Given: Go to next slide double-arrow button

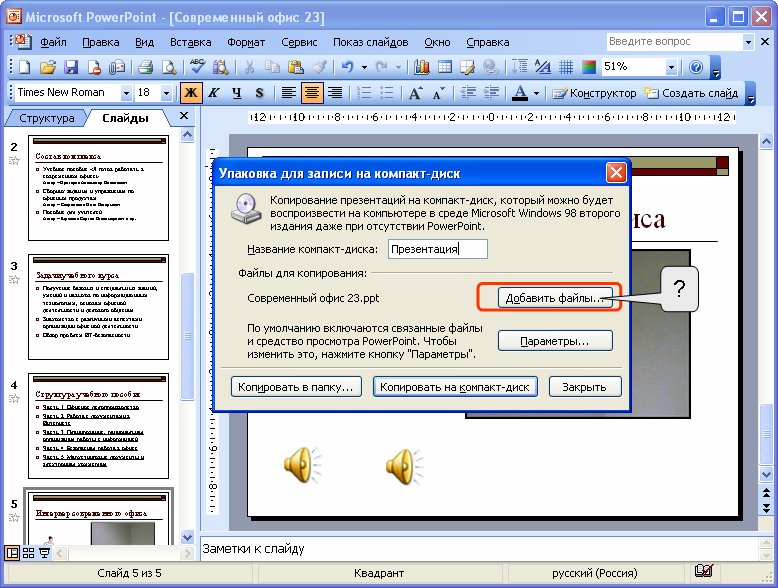Looking at the screenshot, I should [766, 508].
